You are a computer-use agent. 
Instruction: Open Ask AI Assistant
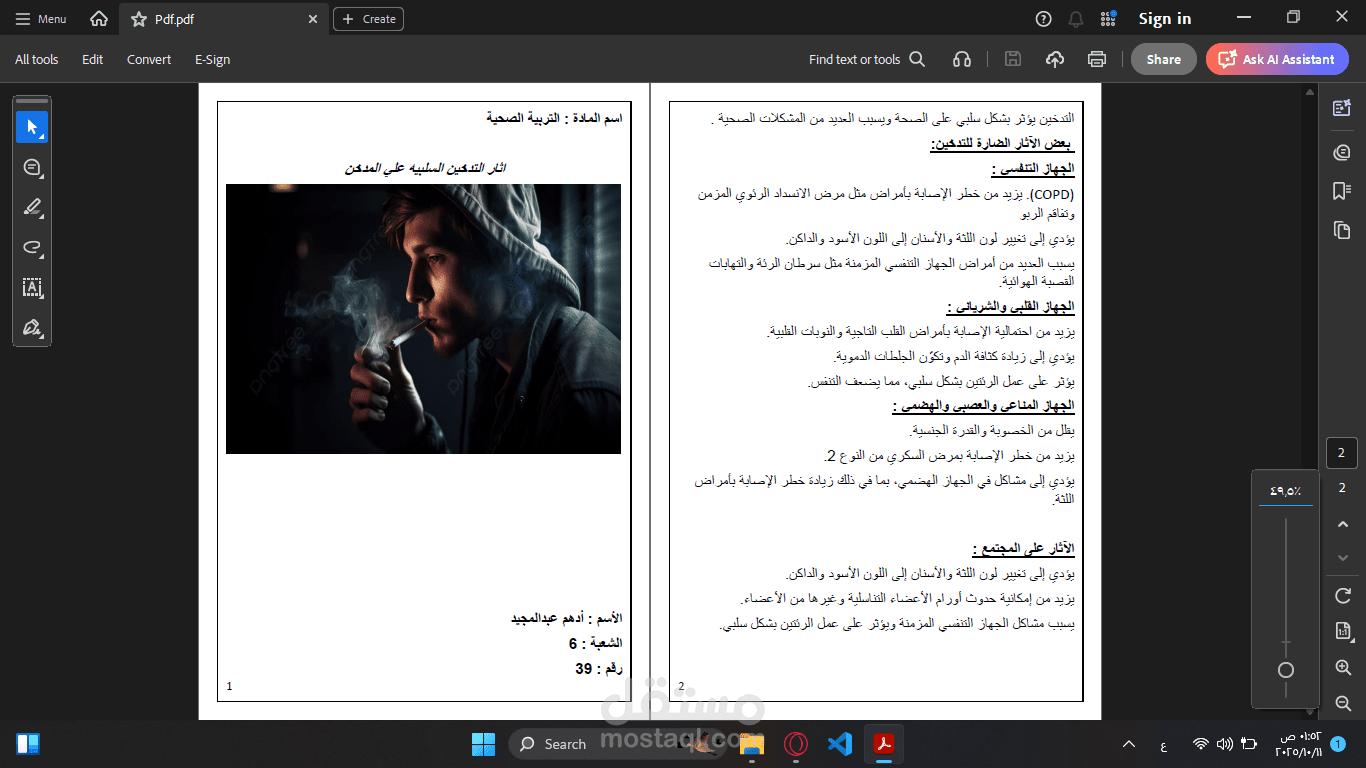1277,59
